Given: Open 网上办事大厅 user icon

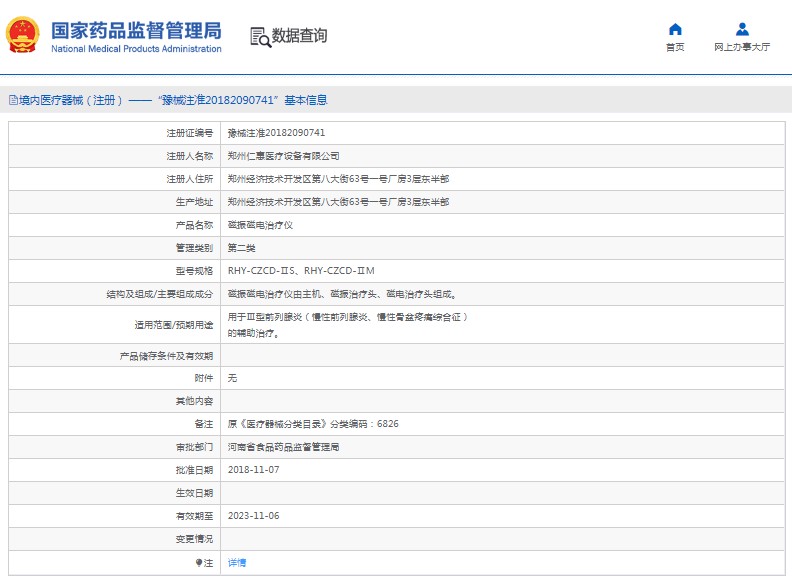Looking at the screenshot, I should pyautogui.click(x=742, y=29).
